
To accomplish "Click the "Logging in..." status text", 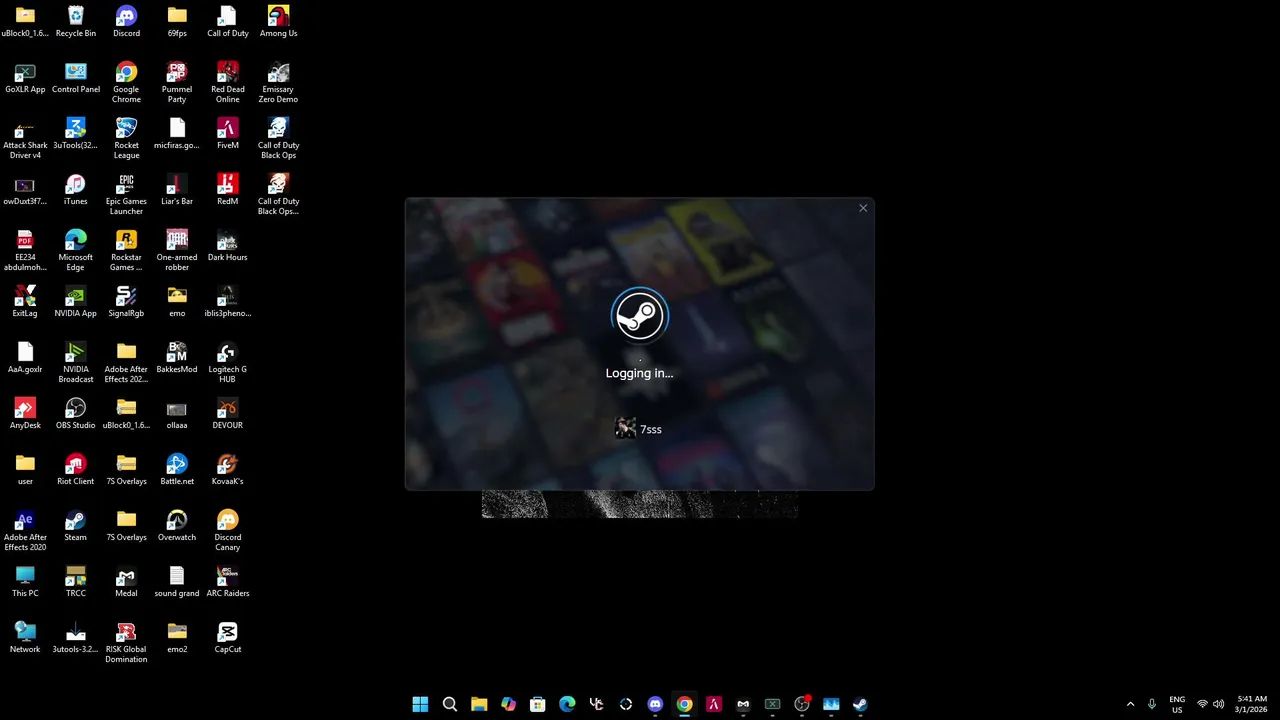I will click(x=640, y=373).
